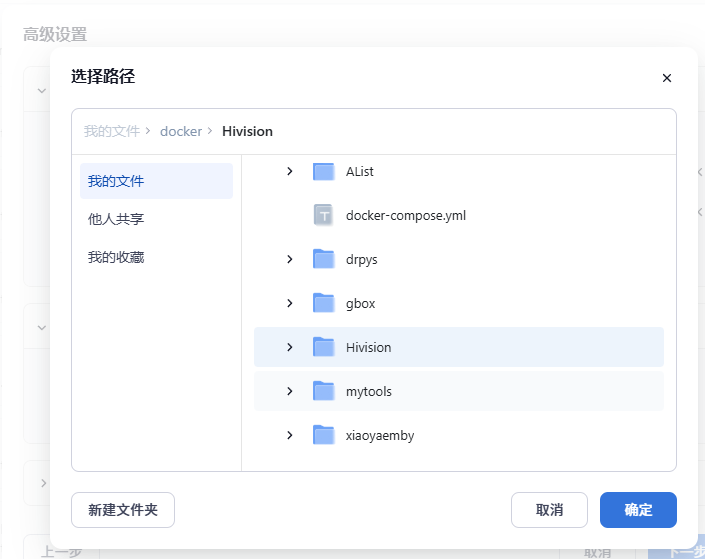Open 我的收藏 in the sidebar
The image size is (705, 559).
pos(116,257)
